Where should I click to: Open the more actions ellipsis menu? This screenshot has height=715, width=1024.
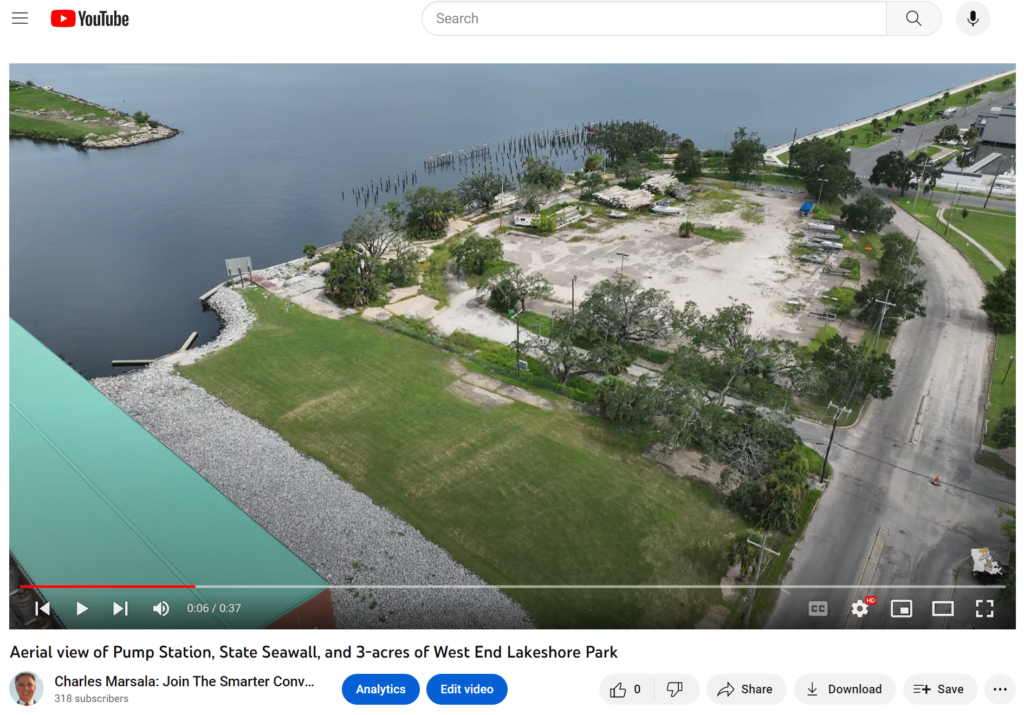coord(1000,689)
